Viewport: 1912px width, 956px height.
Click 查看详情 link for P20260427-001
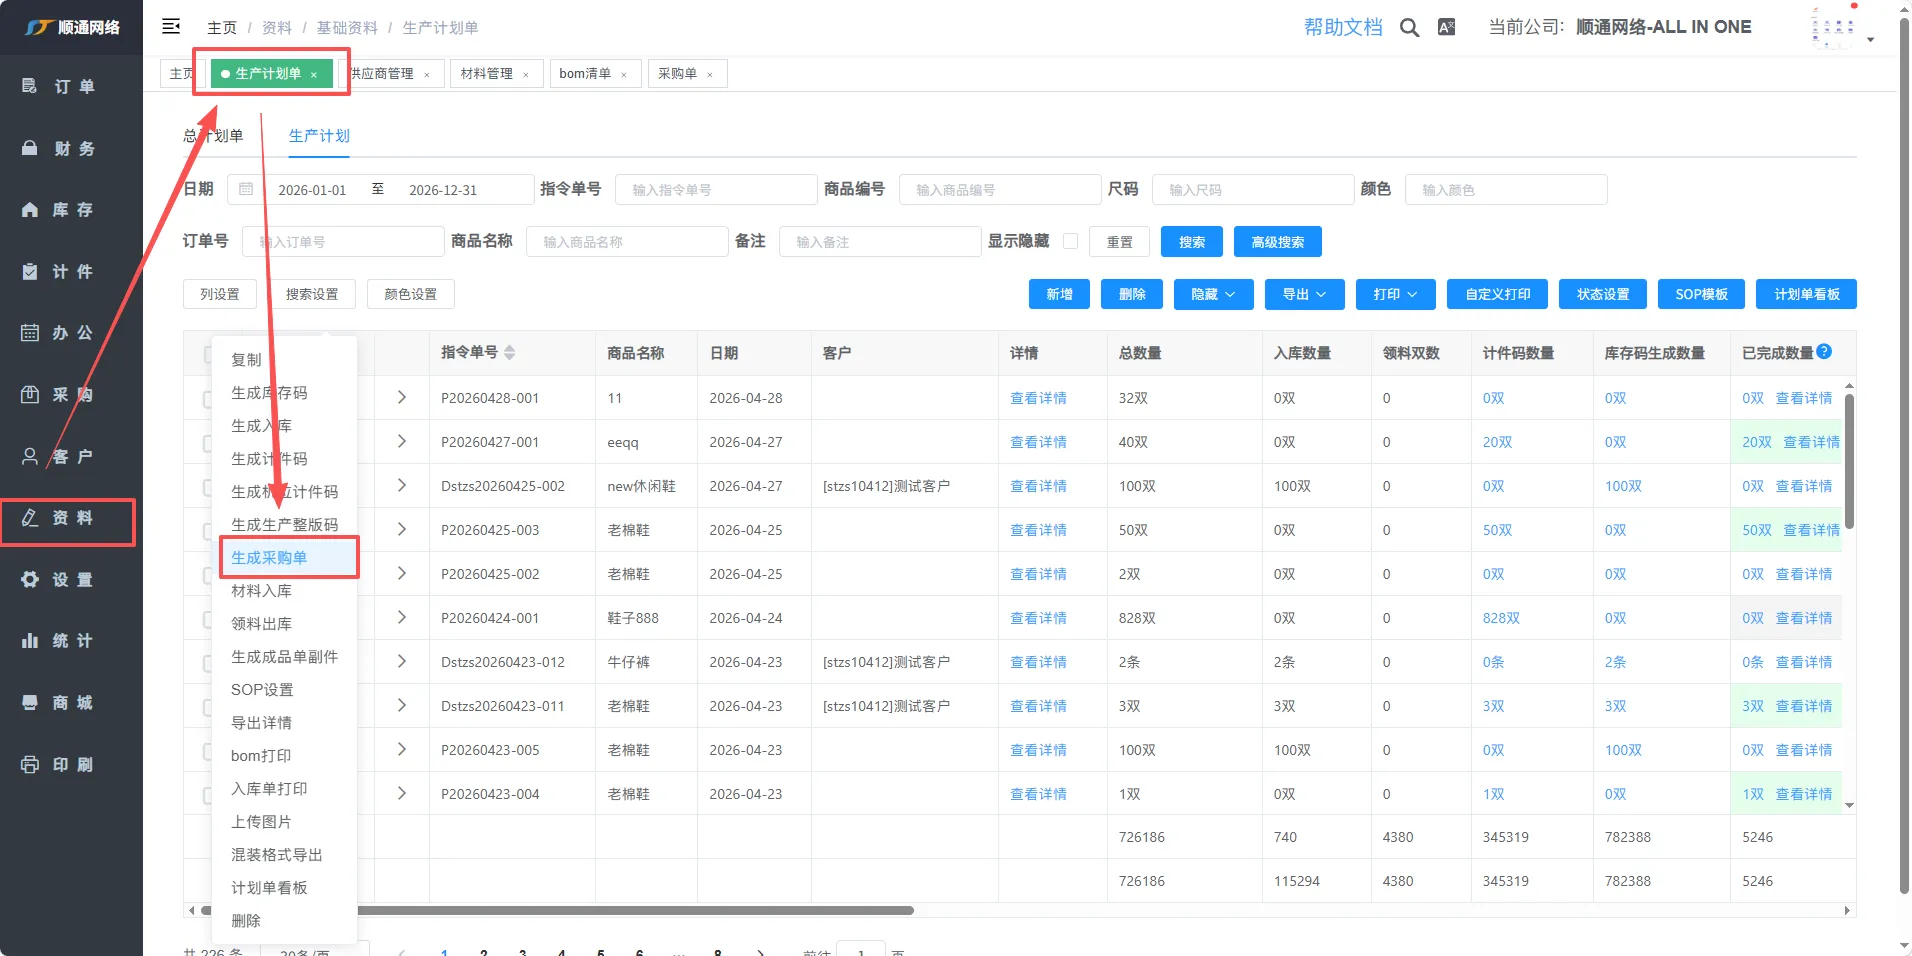1038,442
